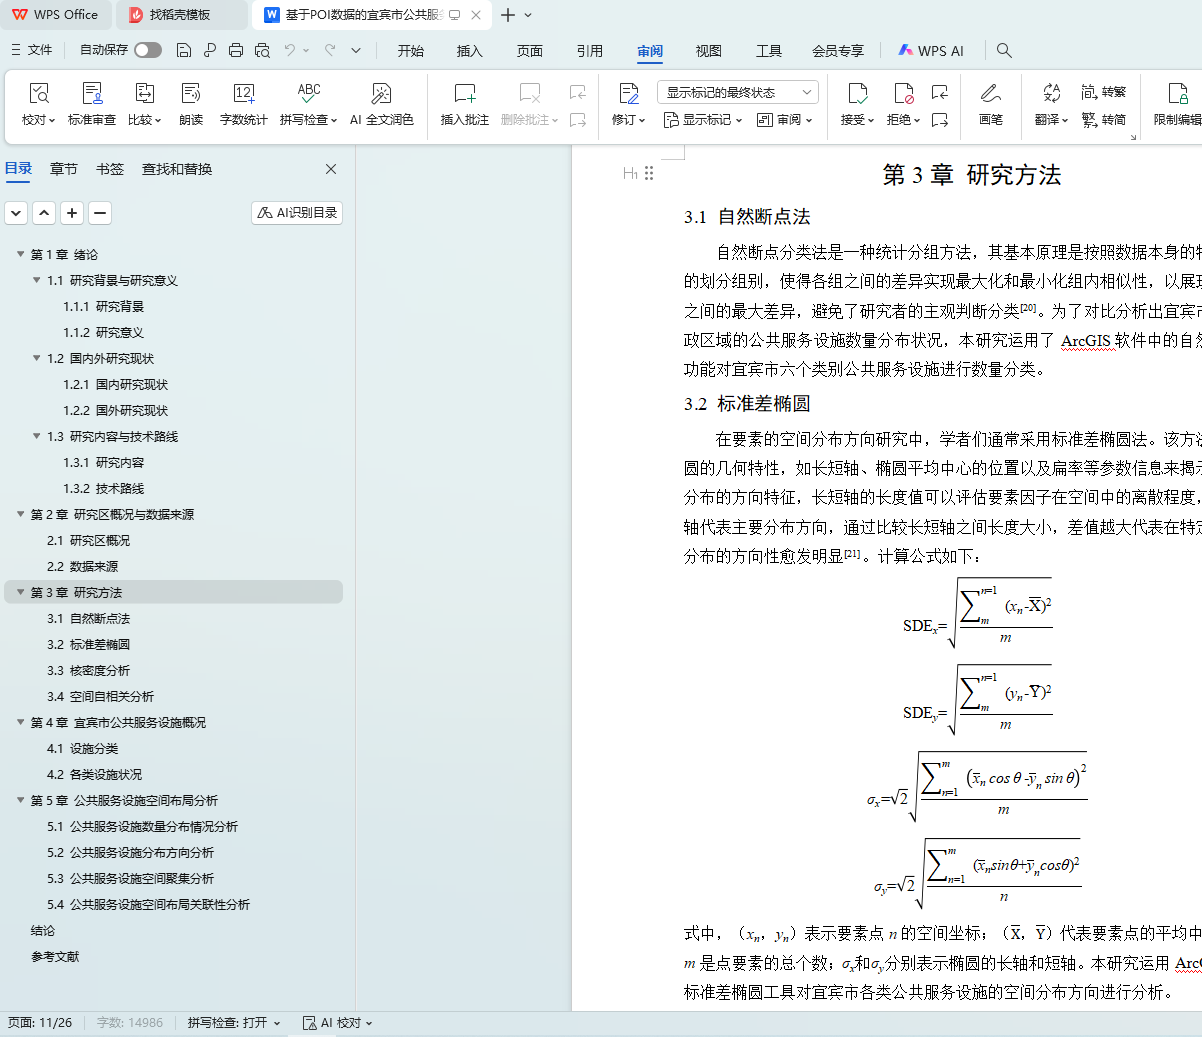Click the 校对 proofreading icon
This screenshot has height=1037, width=1202.
point(38,94)
